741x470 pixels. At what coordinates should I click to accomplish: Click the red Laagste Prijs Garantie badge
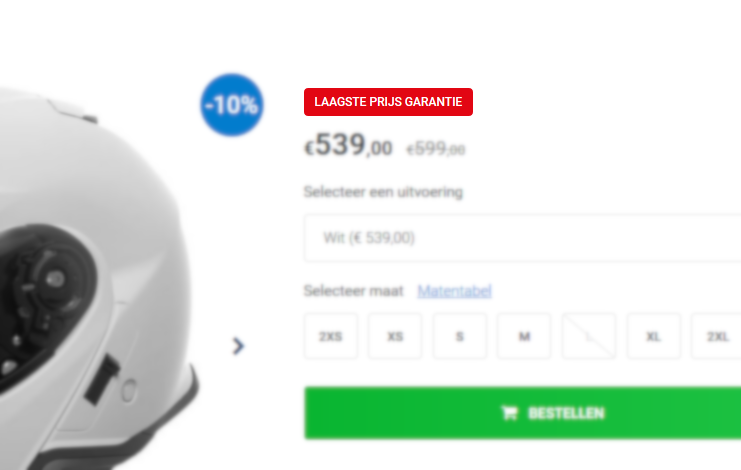tap(388, 102)
